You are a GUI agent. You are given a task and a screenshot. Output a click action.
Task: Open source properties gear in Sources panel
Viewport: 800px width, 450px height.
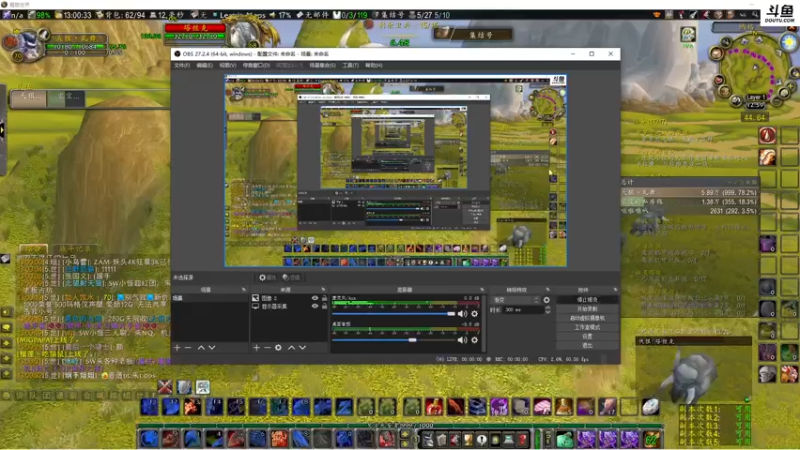point(278,347)
